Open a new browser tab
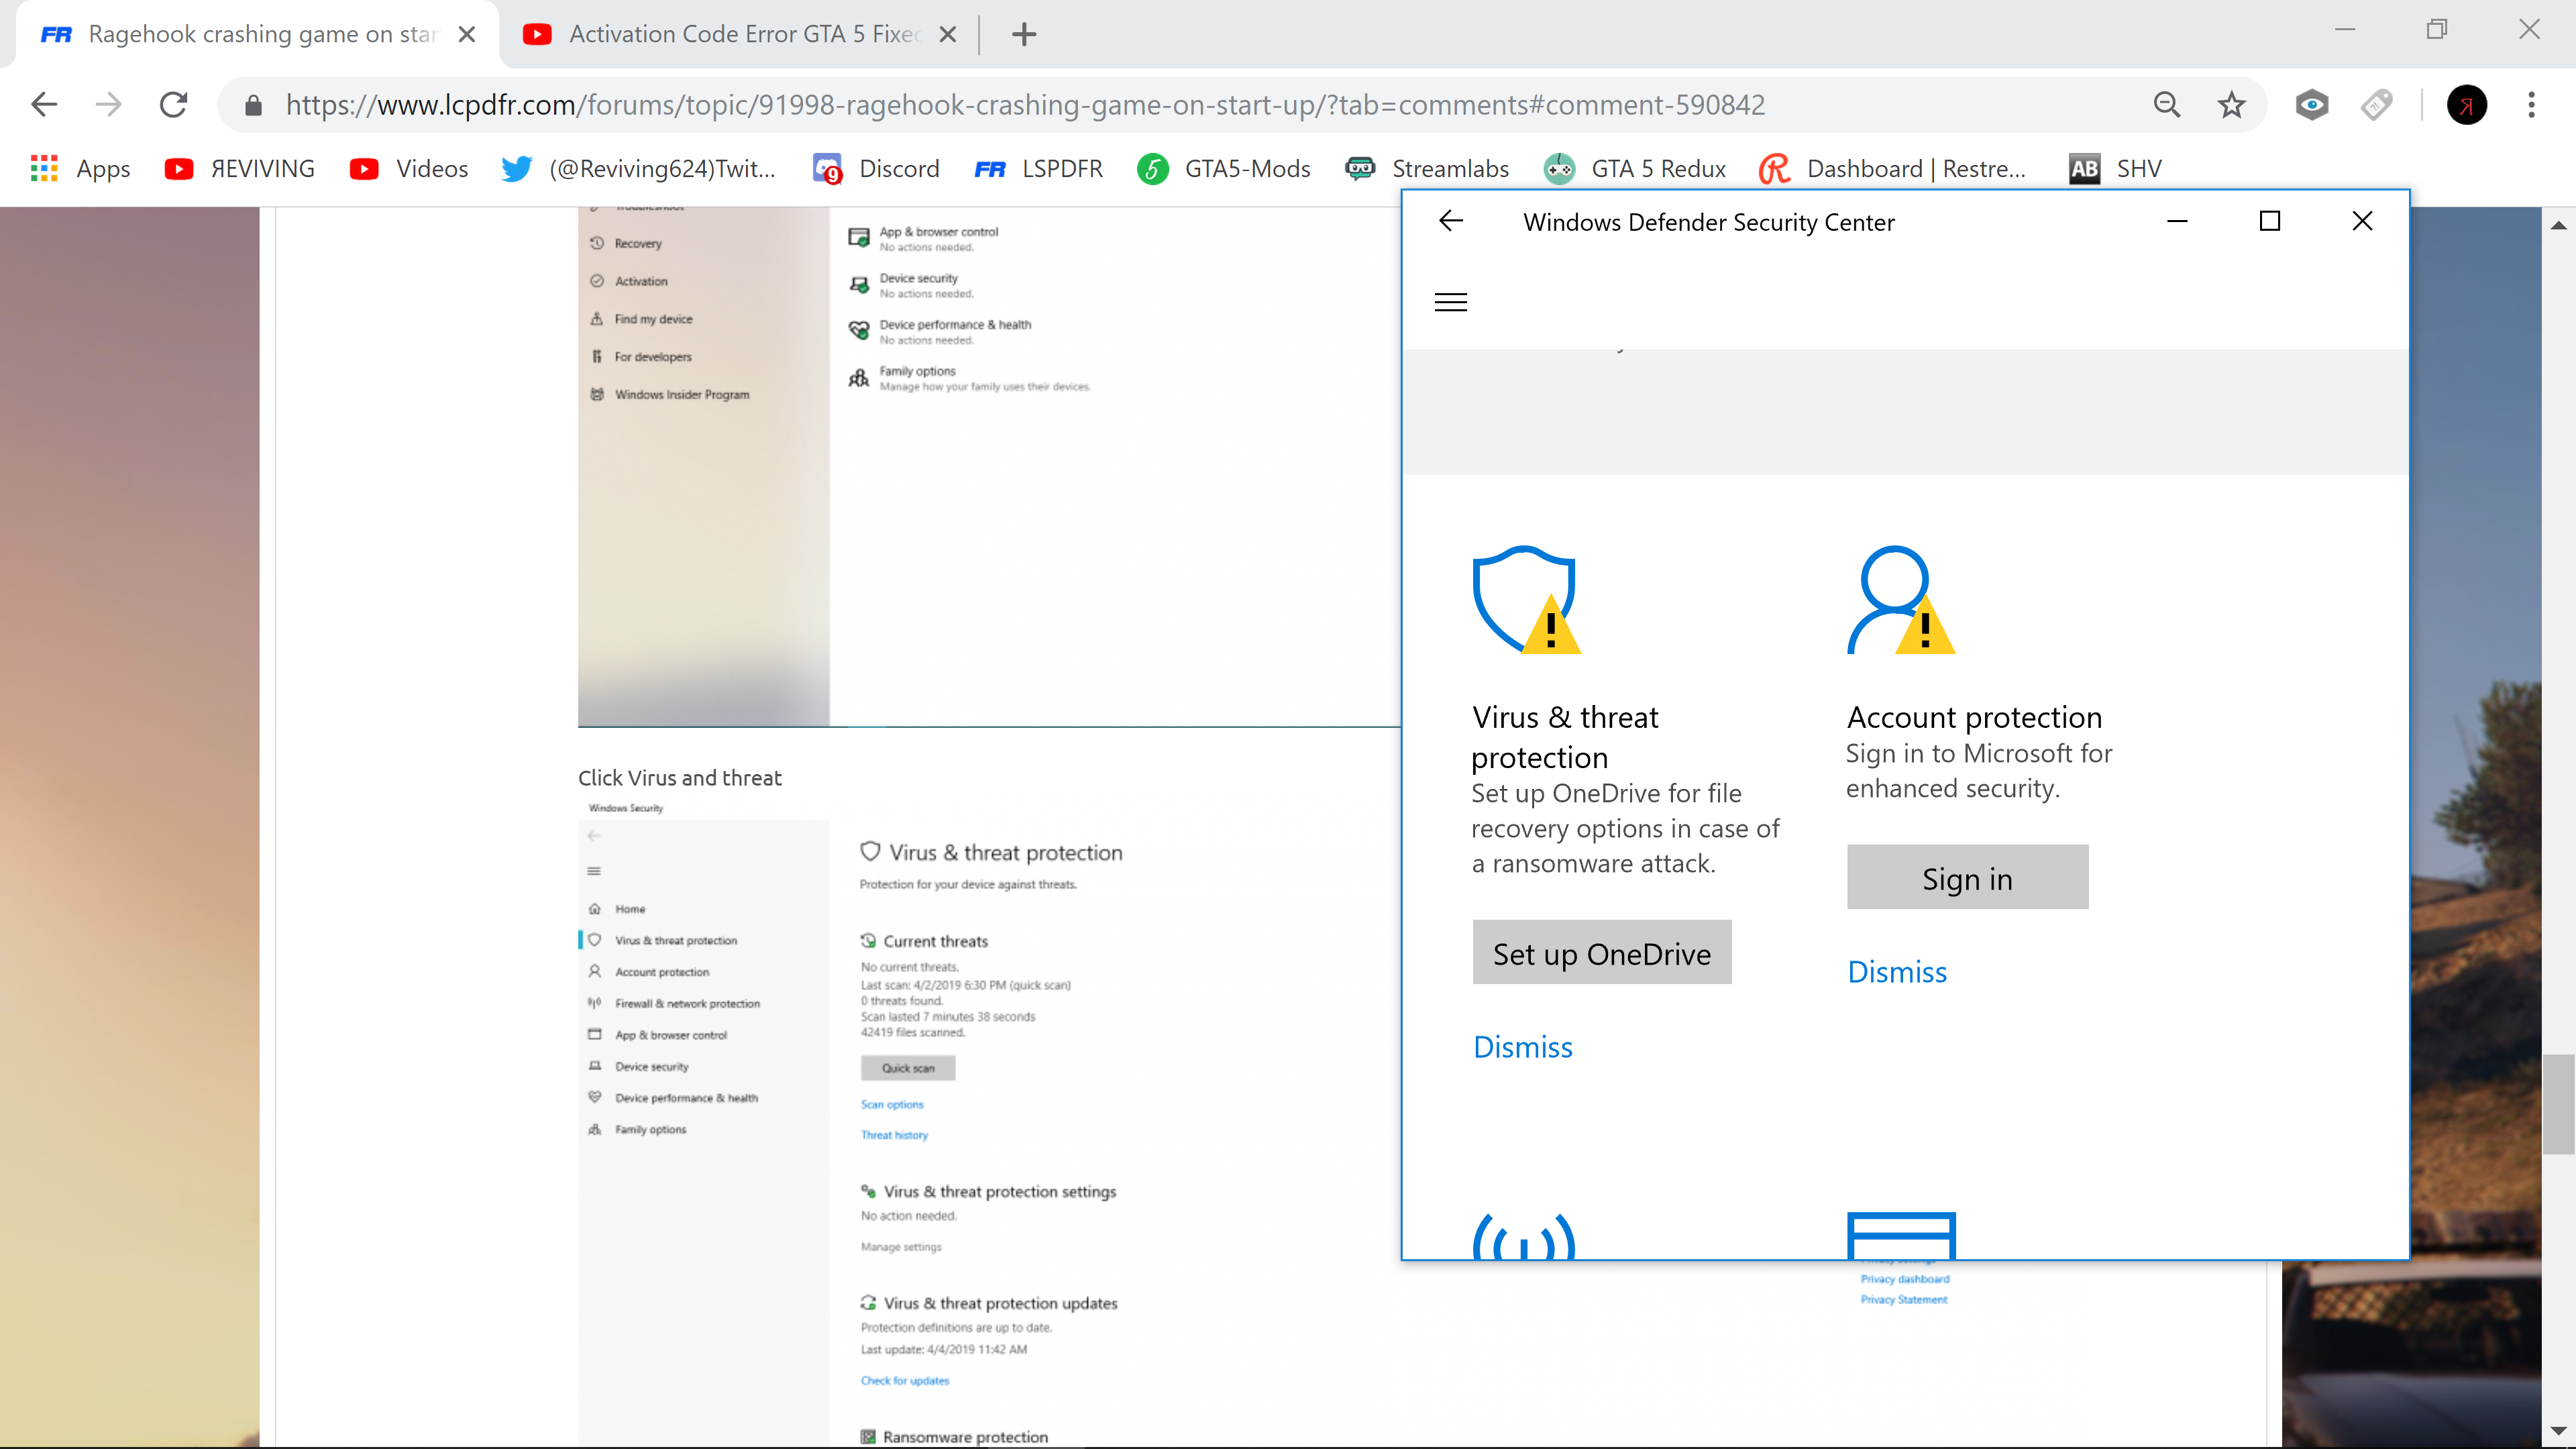Viewport: 2576px width, 1449px height. coord(1023,34)
